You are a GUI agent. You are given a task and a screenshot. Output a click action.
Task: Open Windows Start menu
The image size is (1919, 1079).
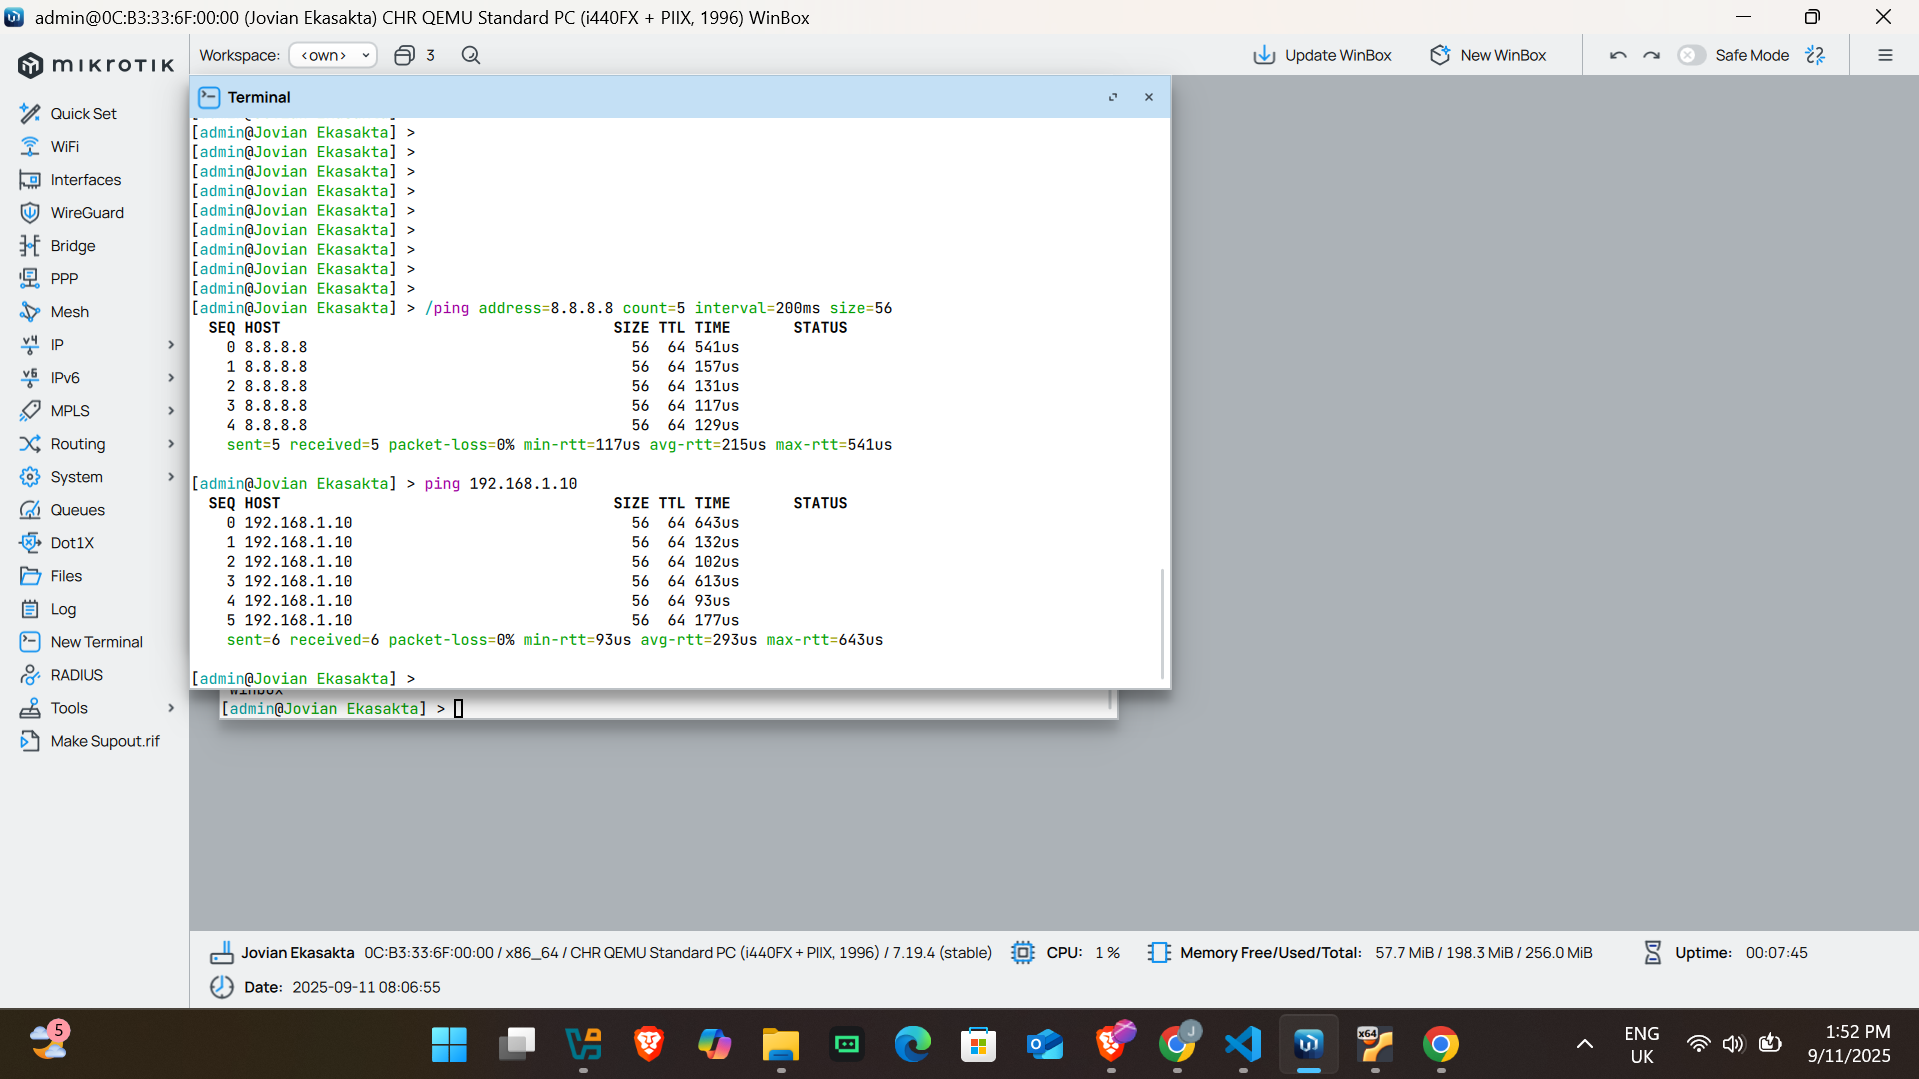pyautogui.click(x=449, y=1044)
